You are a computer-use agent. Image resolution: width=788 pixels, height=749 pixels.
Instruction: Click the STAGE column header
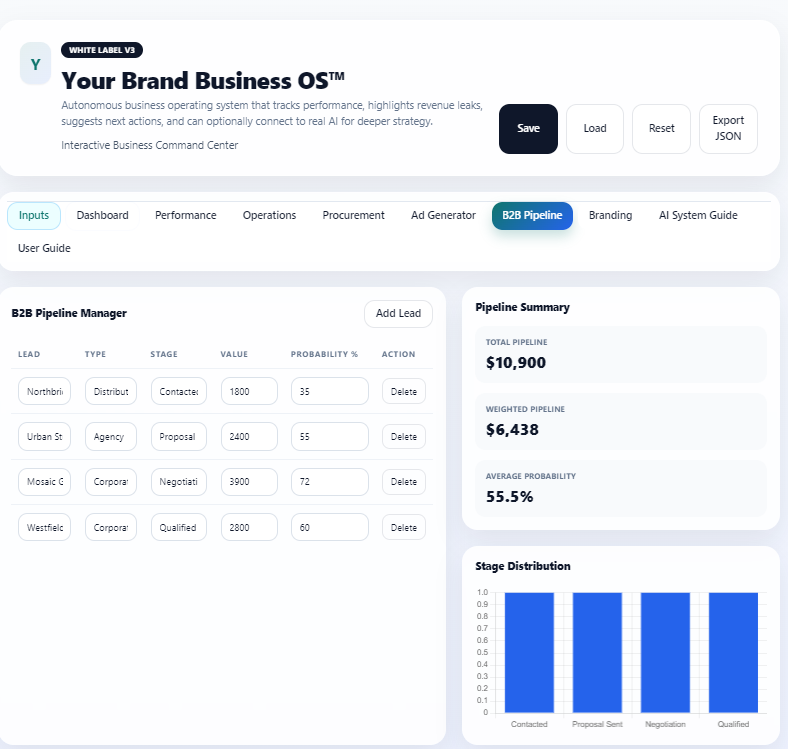[x=164, y=354]
